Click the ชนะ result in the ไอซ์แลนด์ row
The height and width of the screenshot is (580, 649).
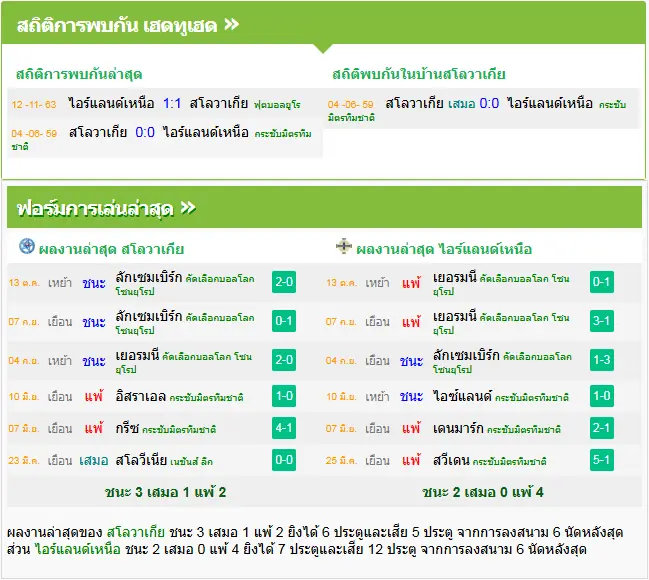[x=411, y=397]
